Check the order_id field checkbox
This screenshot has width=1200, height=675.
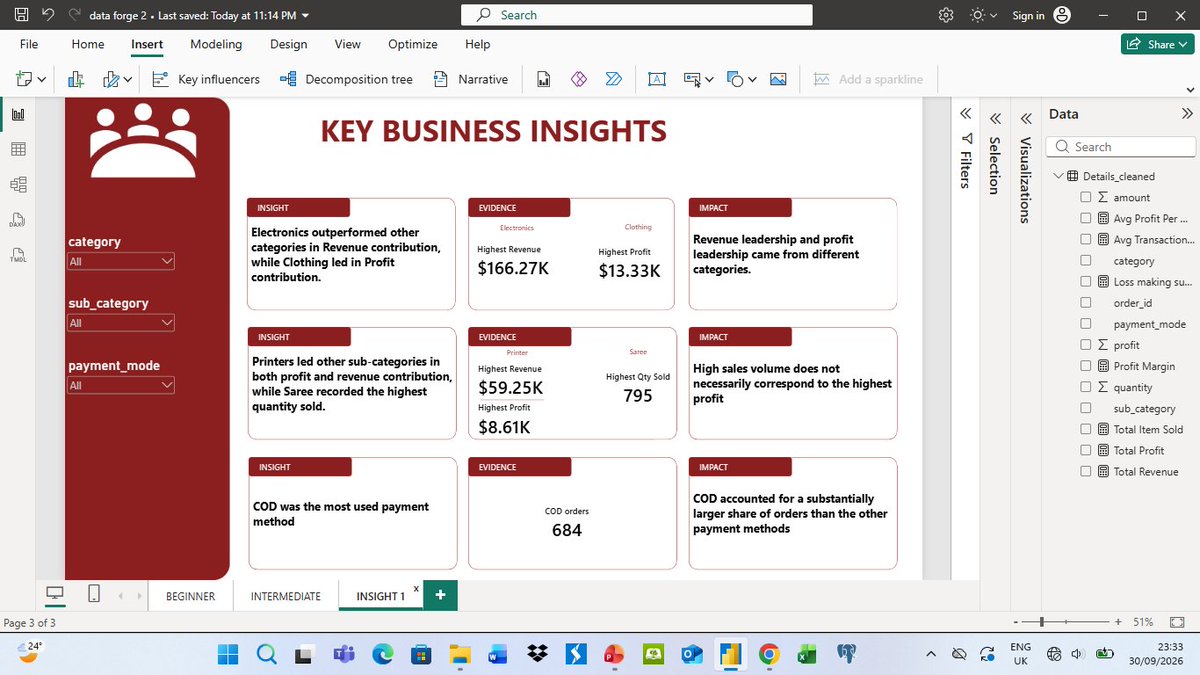point(1085,303)
